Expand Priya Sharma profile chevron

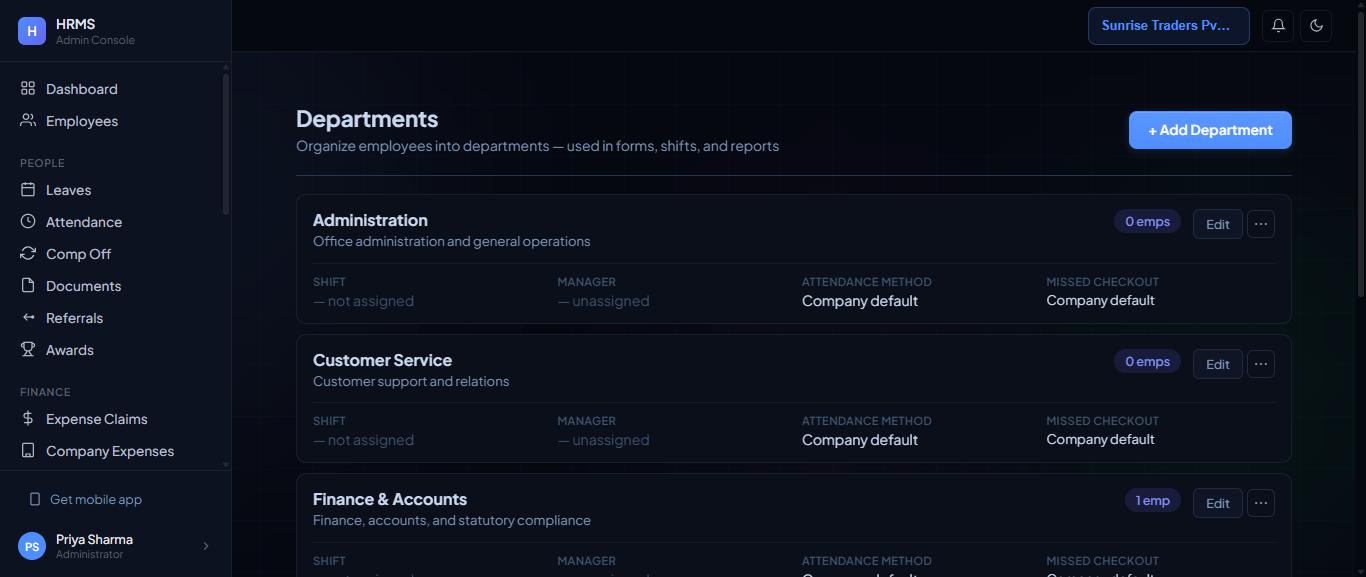tap(206, 546)
